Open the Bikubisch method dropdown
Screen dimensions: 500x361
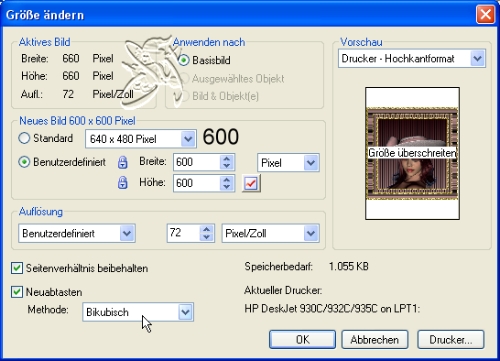[138, 312]
